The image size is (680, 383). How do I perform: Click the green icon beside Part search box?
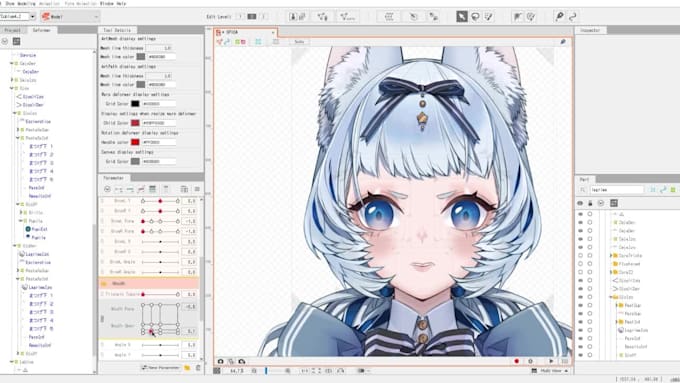click(673, 190)
